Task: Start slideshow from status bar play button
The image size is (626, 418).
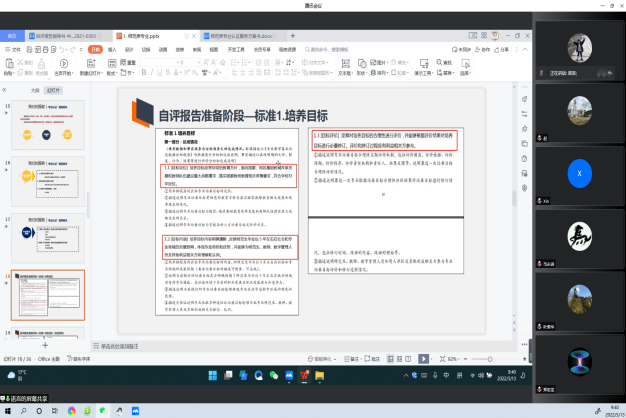Action: point(424,359)
